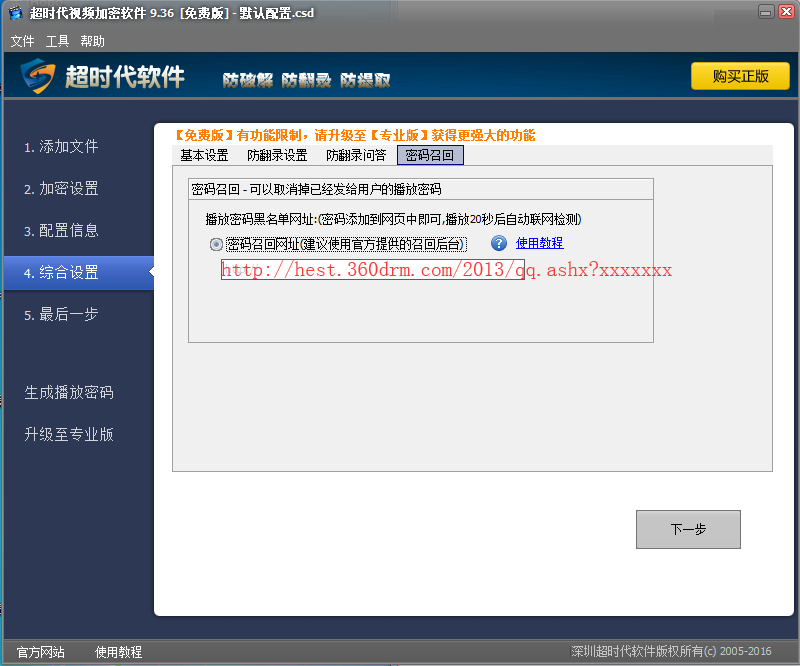Click the 播放密码黑名单网址 description text
This screenshot has height=666, width=800.
(393, 219)
